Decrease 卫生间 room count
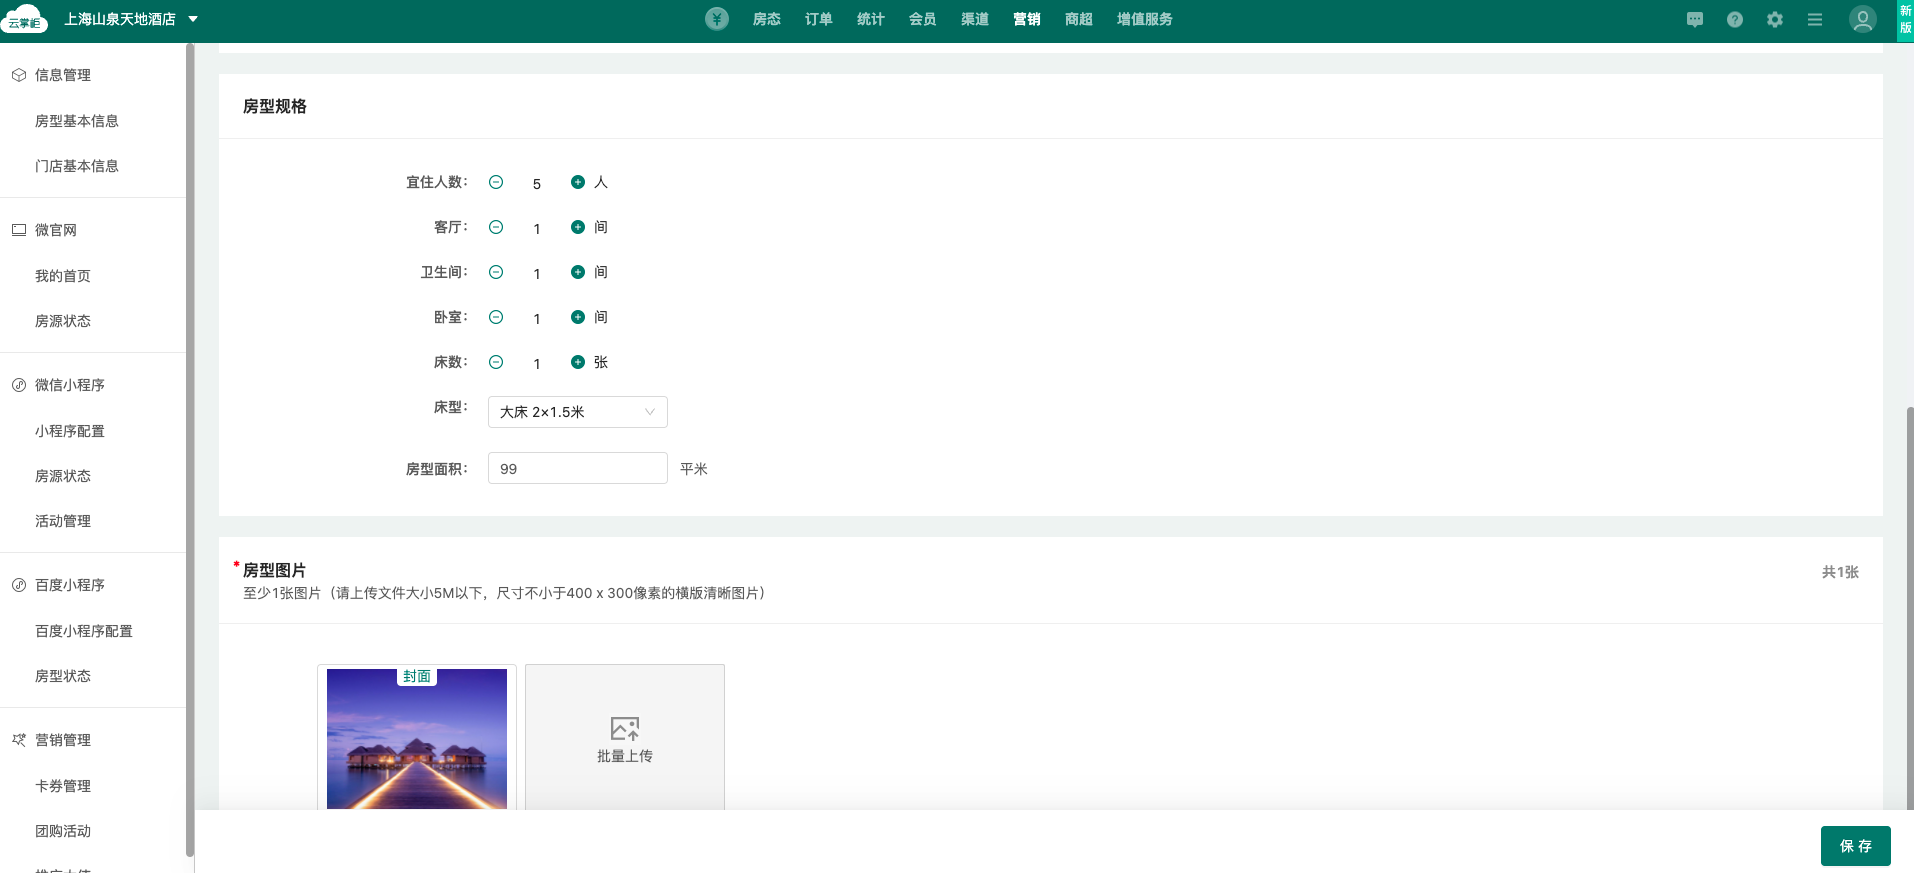This screenshot has width=1914, height=873. [x=496, y=272]
